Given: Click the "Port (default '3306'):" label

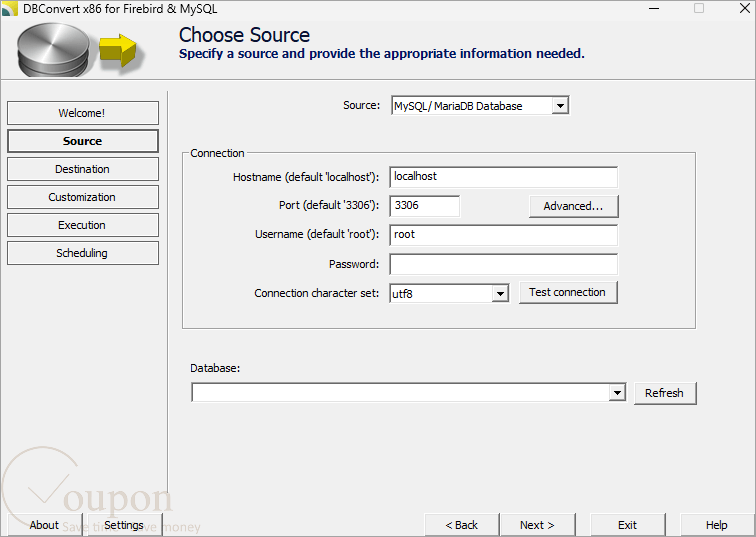Looking at the screenshot, I should pyautogui.click(x=329, y=205).
